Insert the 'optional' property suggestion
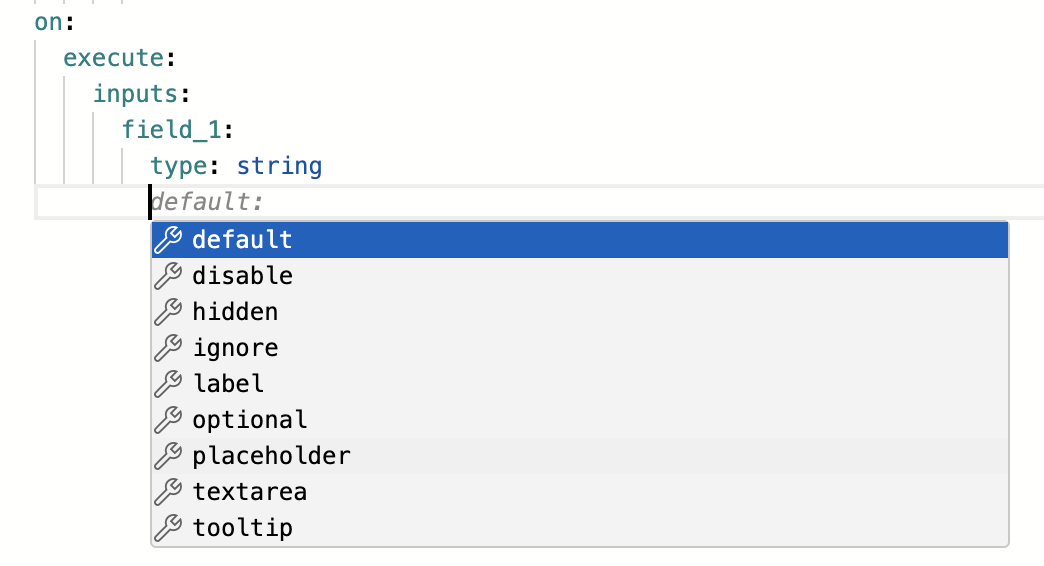Viewport: 1044px width, 566px height. point(249,420)
